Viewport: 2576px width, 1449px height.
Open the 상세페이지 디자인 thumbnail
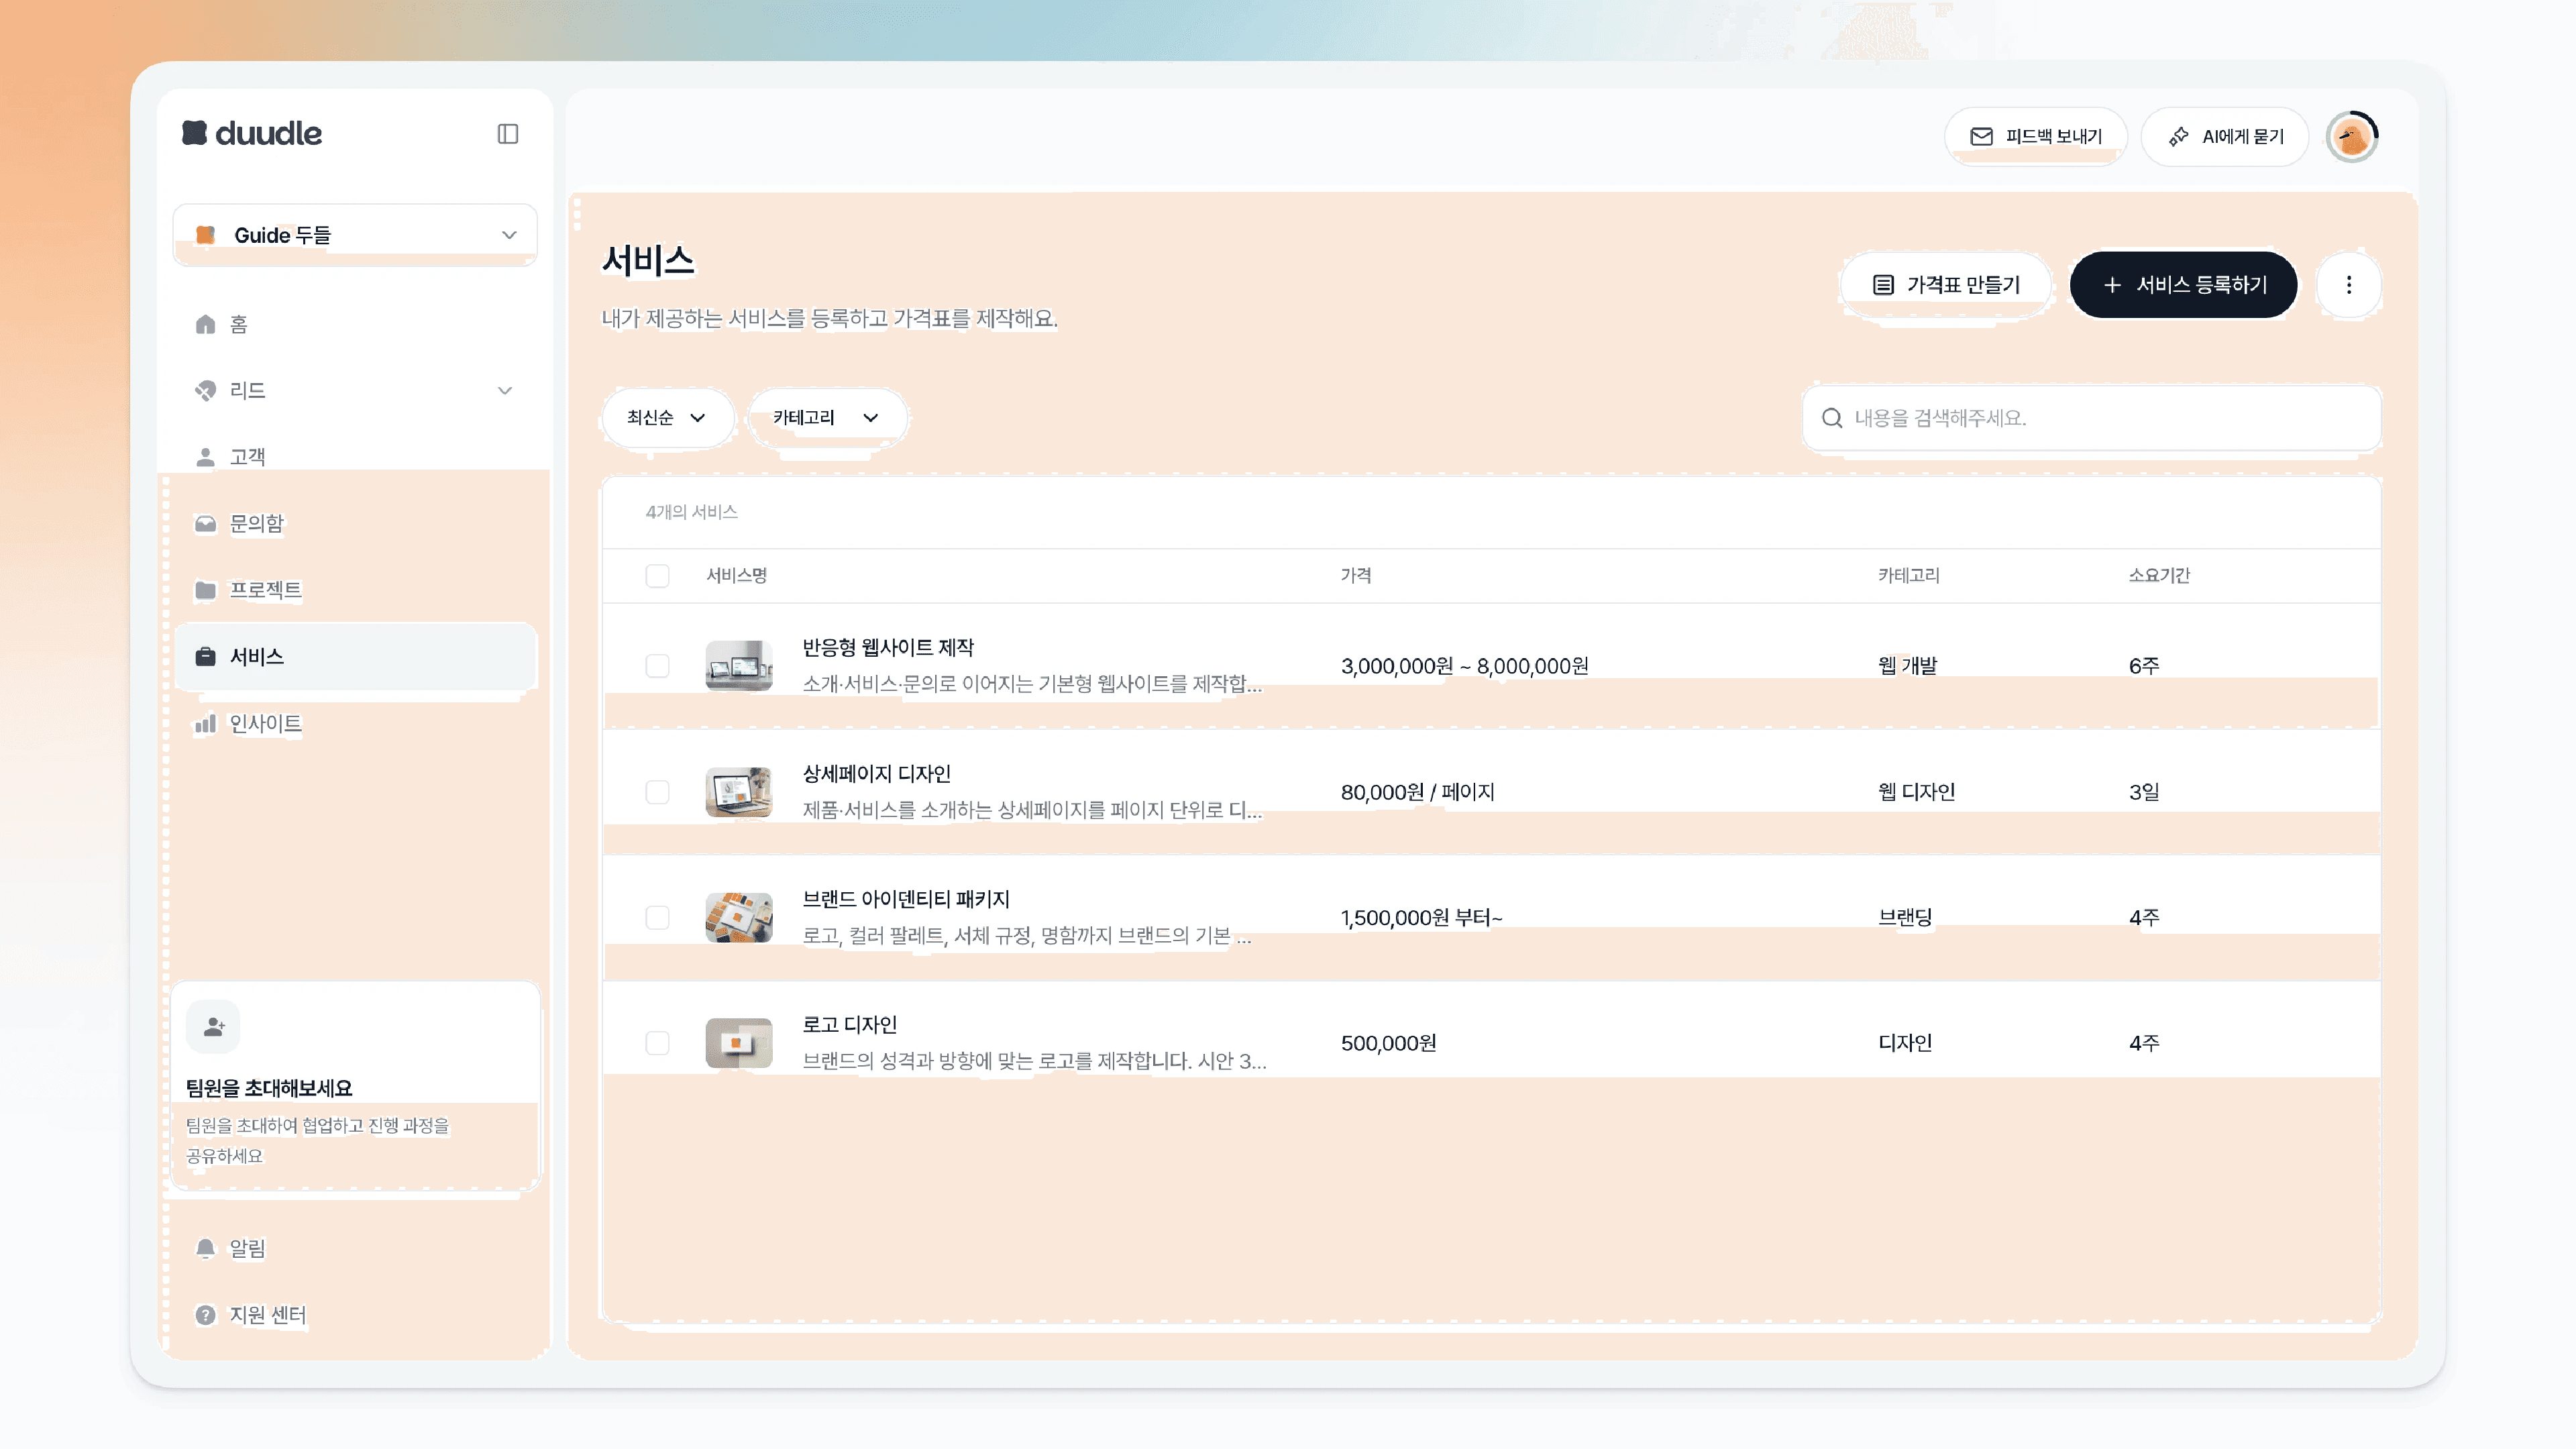coord(739,792)
